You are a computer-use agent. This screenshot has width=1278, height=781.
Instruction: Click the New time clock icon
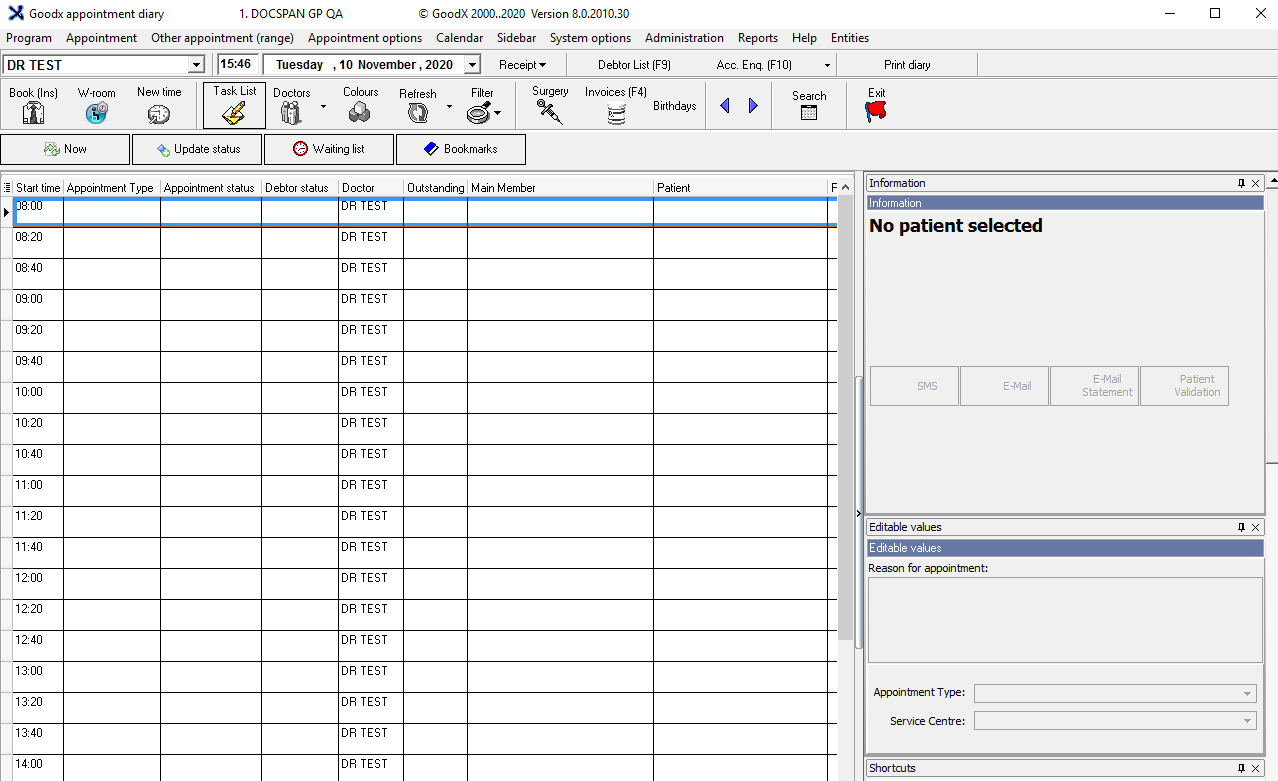click(x=158, y=114)
